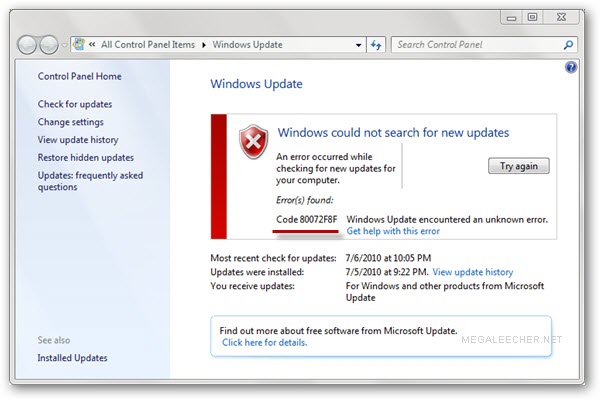Click the Try again button

(x=518, y=166)
